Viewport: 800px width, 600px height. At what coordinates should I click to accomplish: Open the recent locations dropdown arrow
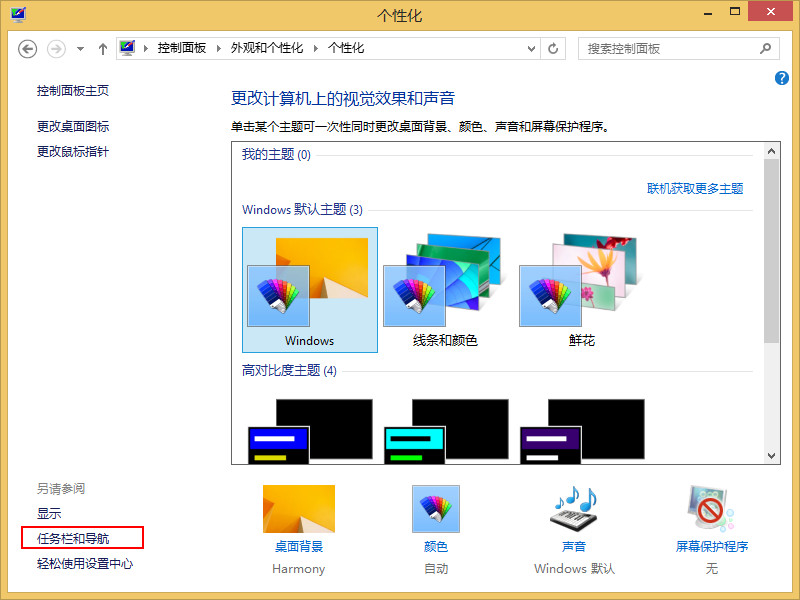(80, 49)
